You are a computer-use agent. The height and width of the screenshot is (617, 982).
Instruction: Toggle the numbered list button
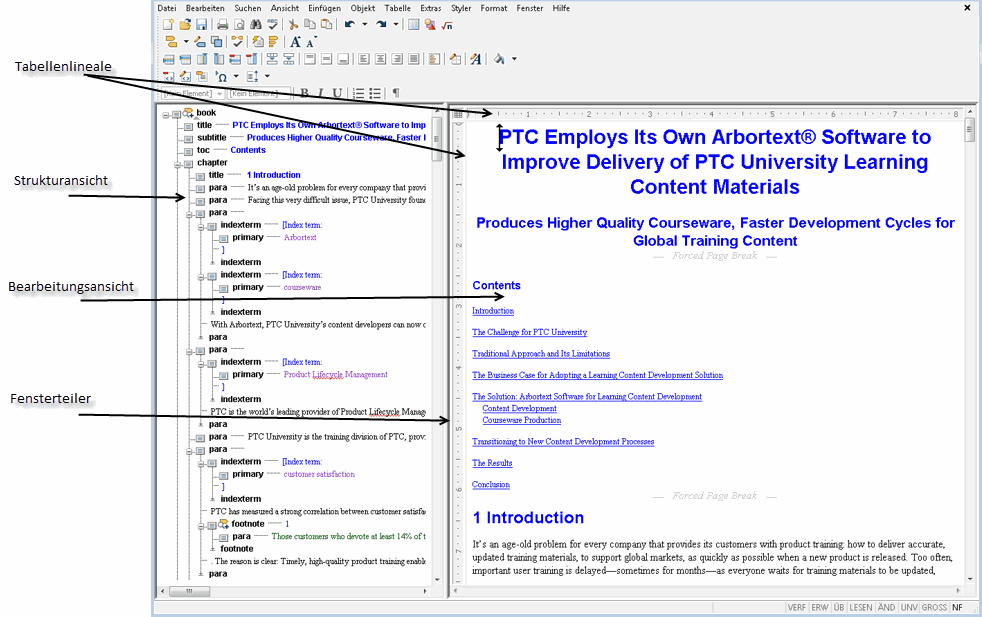358,93
